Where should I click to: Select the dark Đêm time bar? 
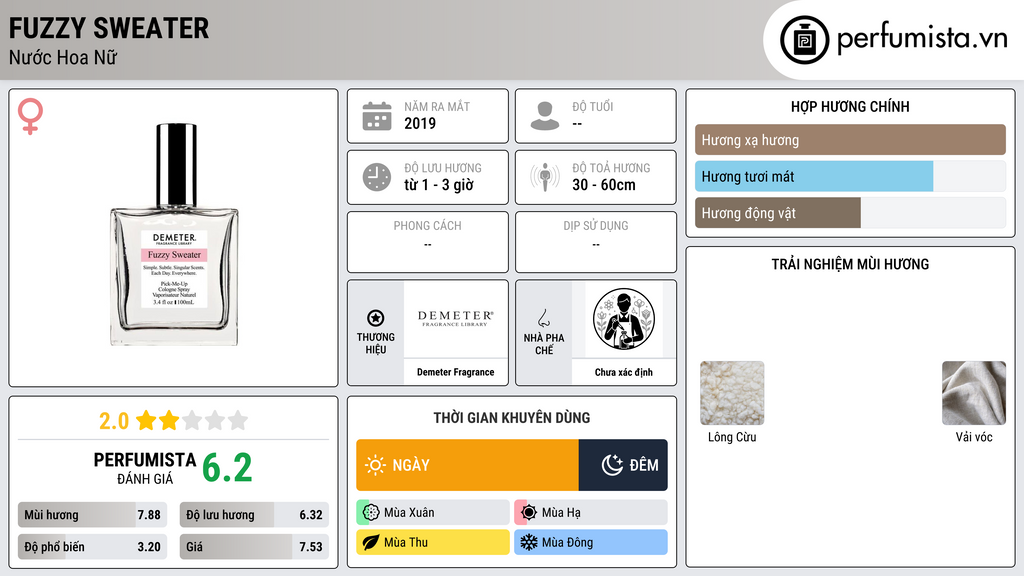click(x=623, y=465)
